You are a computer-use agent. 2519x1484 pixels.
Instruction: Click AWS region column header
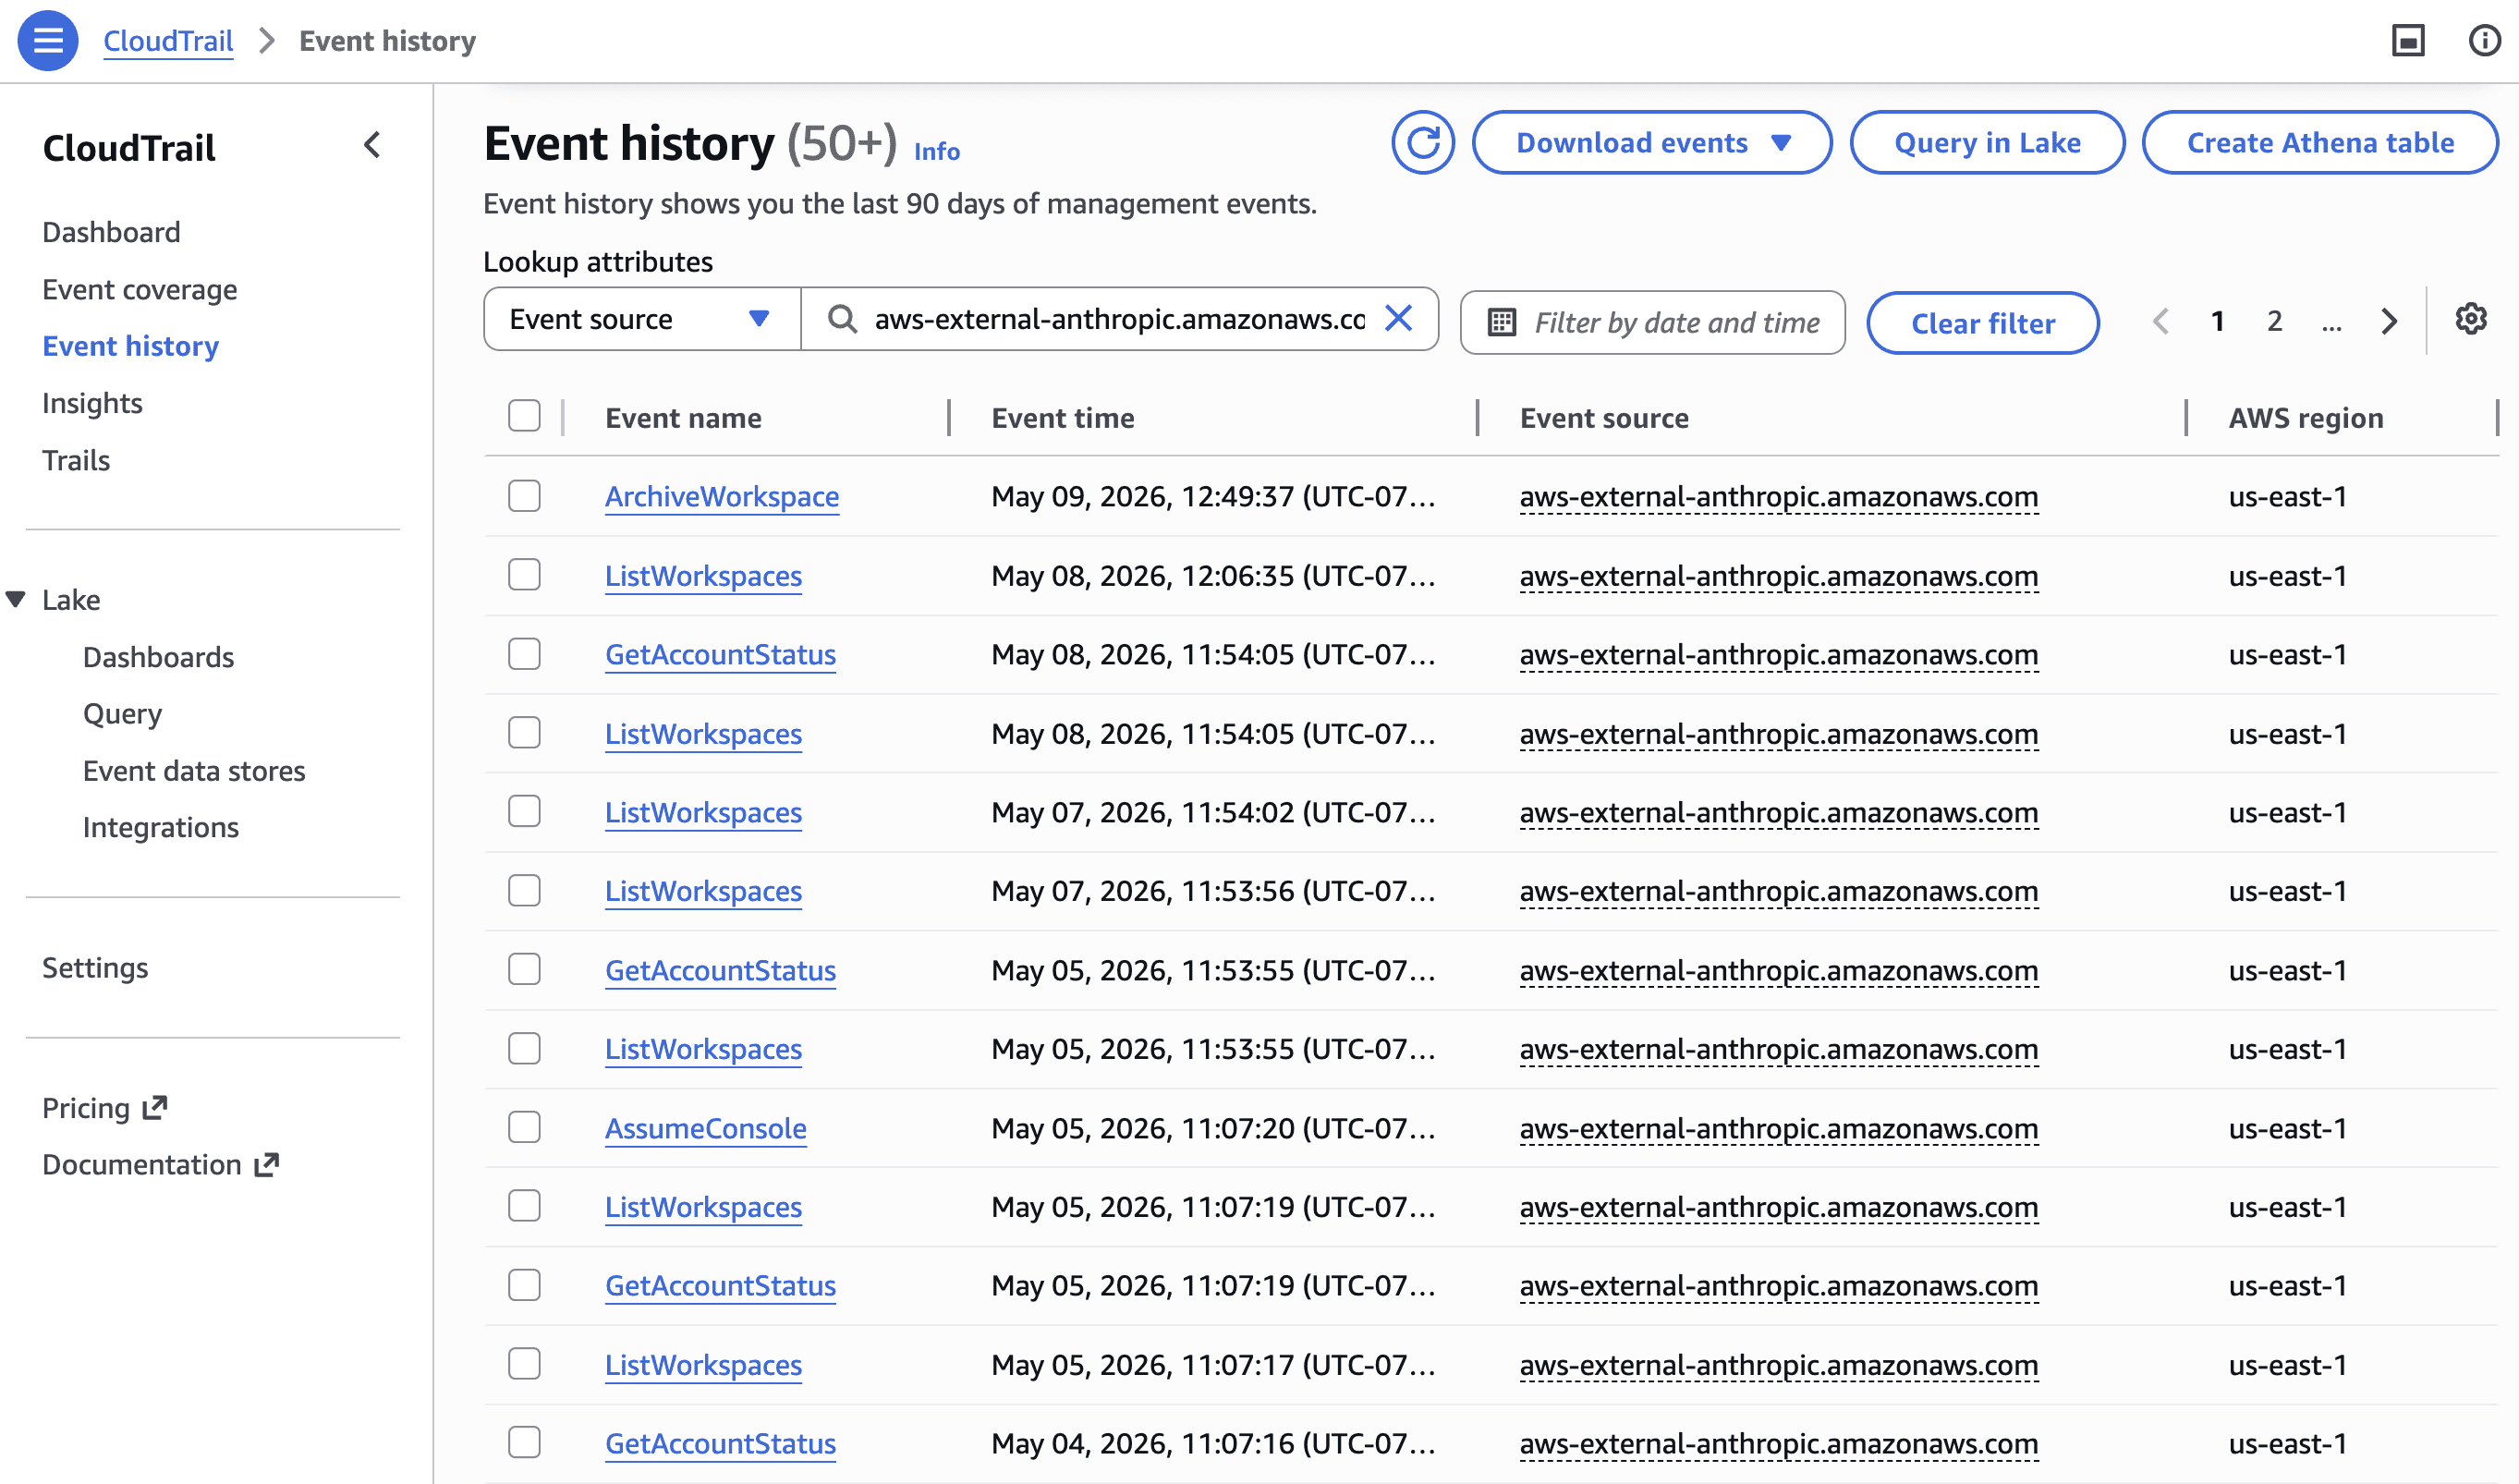2305,418
